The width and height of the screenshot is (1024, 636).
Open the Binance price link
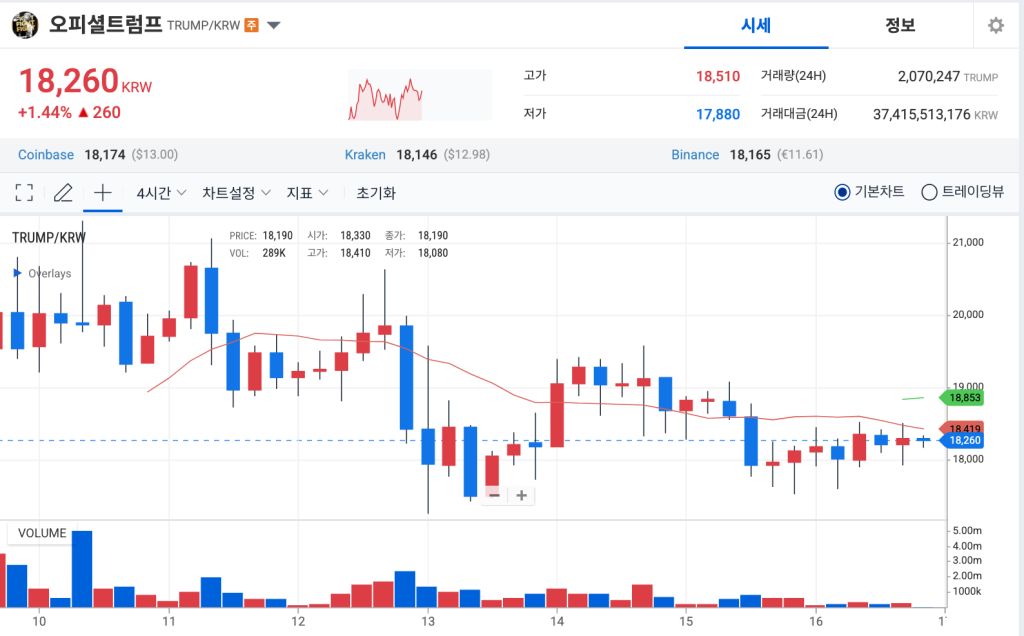pos(695,155)
